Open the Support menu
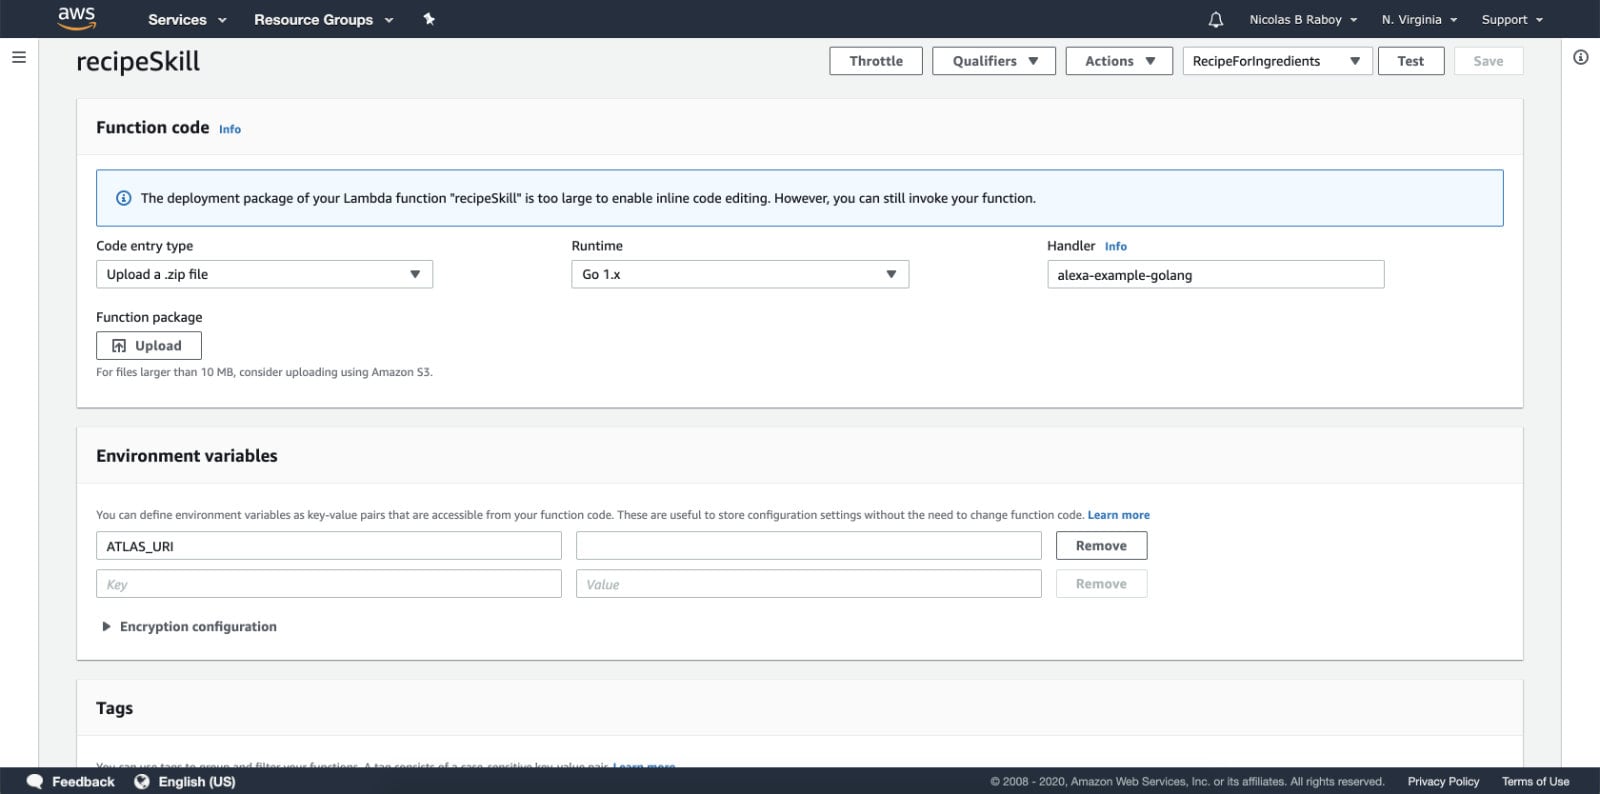 [x=1512, y=19]
